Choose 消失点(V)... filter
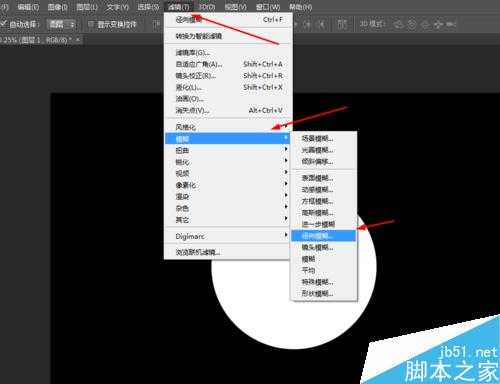 [227, 110]
